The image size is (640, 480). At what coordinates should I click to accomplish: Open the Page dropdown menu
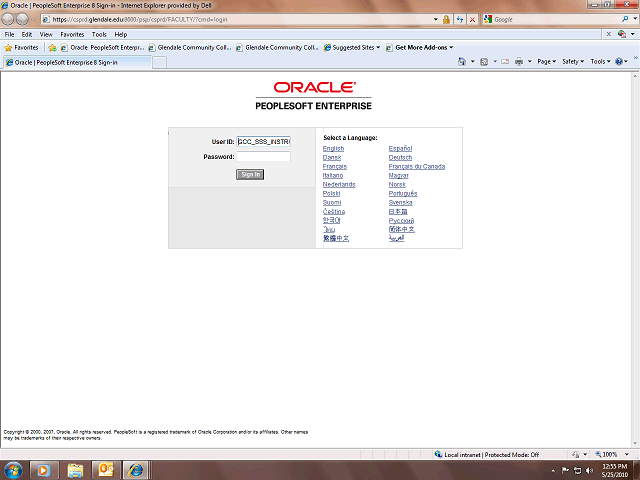547,62
